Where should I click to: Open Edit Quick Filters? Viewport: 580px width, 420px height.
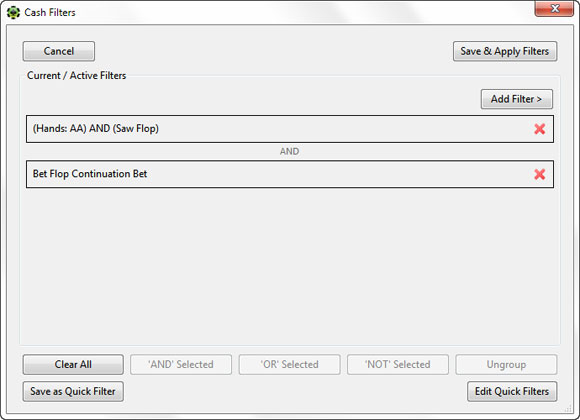pos(512,392)
